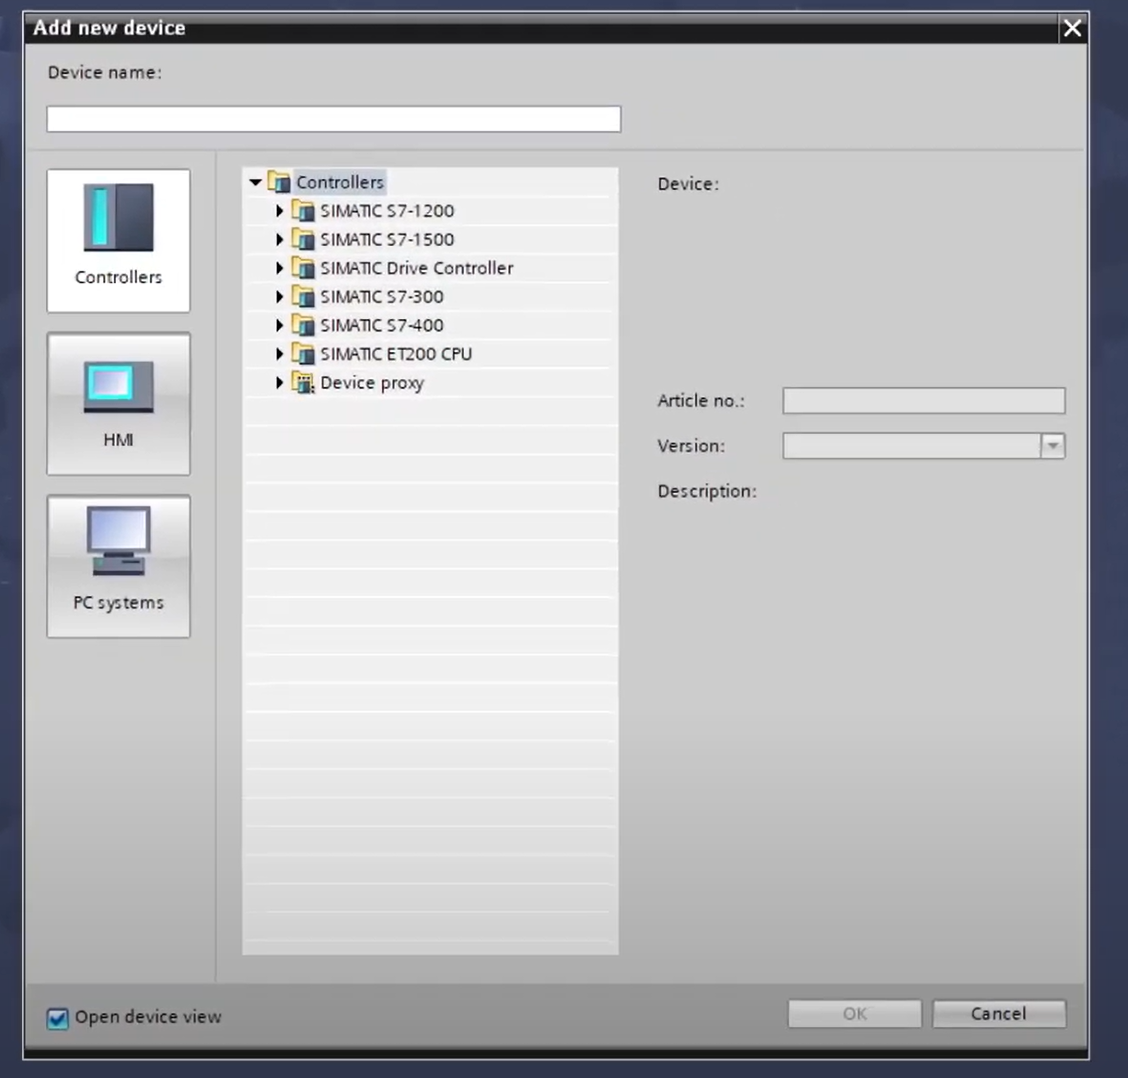Collapse the Controllers tree node

[x=255, y=182]
